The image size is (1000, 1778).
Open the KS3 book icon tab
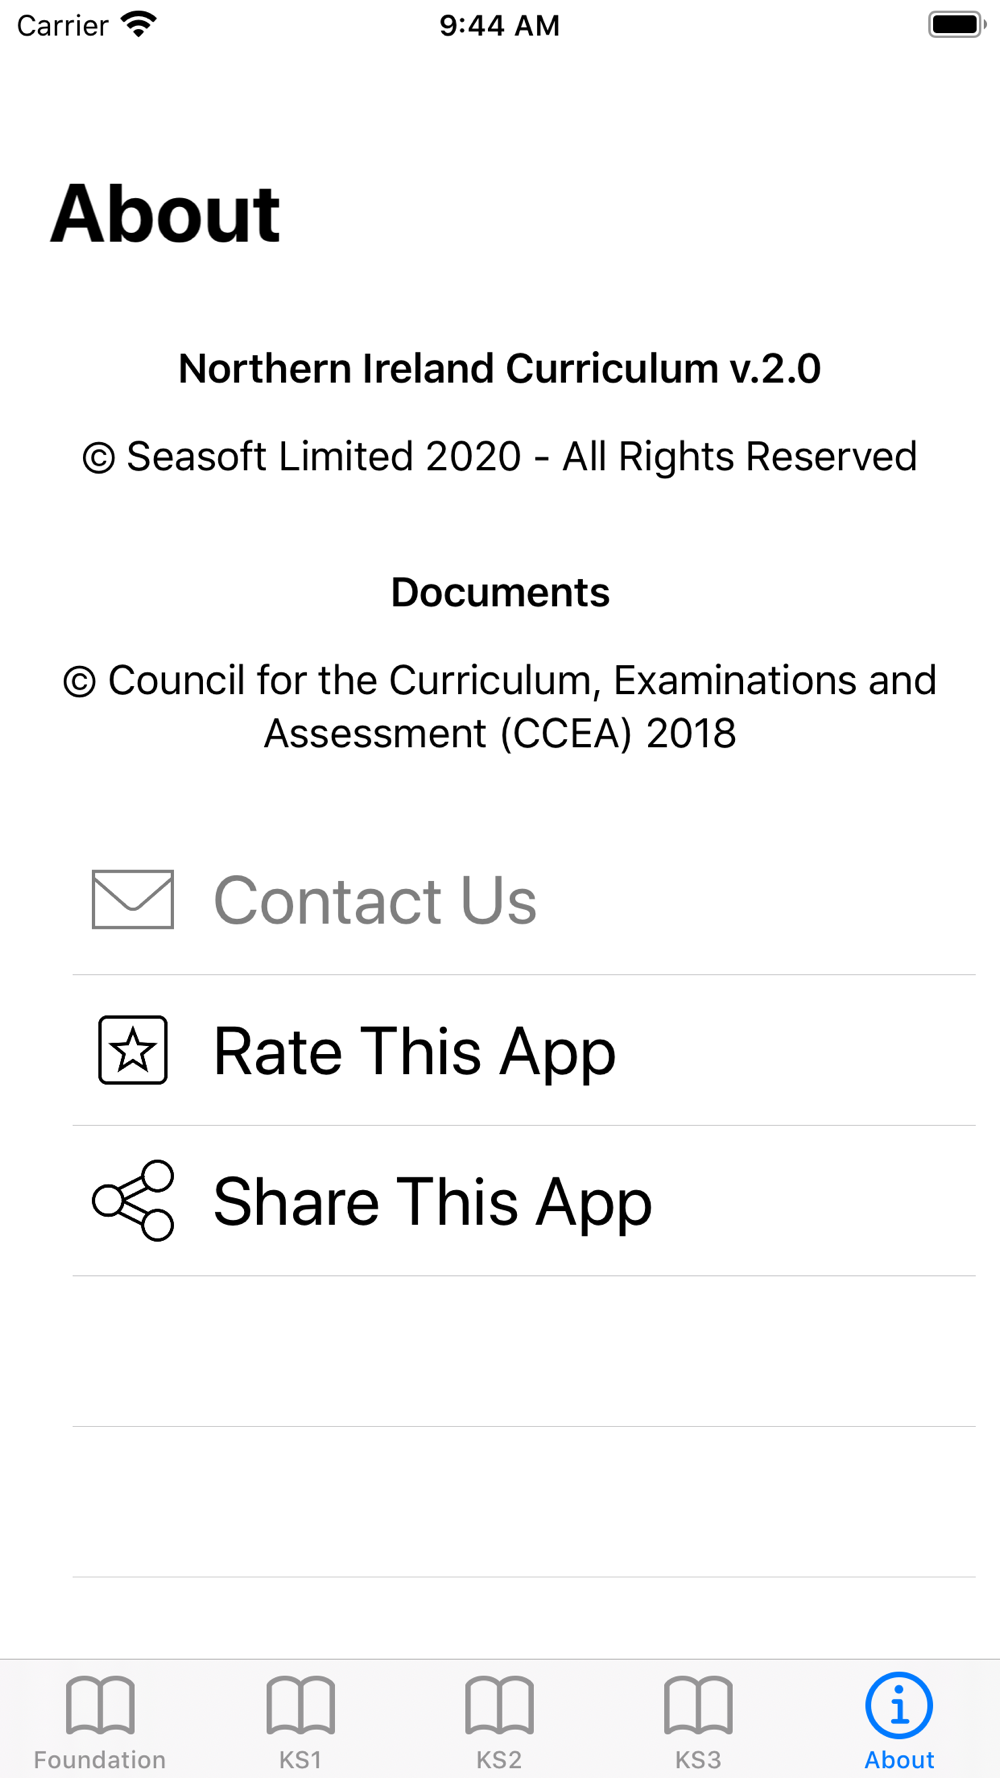(x=698, y=1704)
